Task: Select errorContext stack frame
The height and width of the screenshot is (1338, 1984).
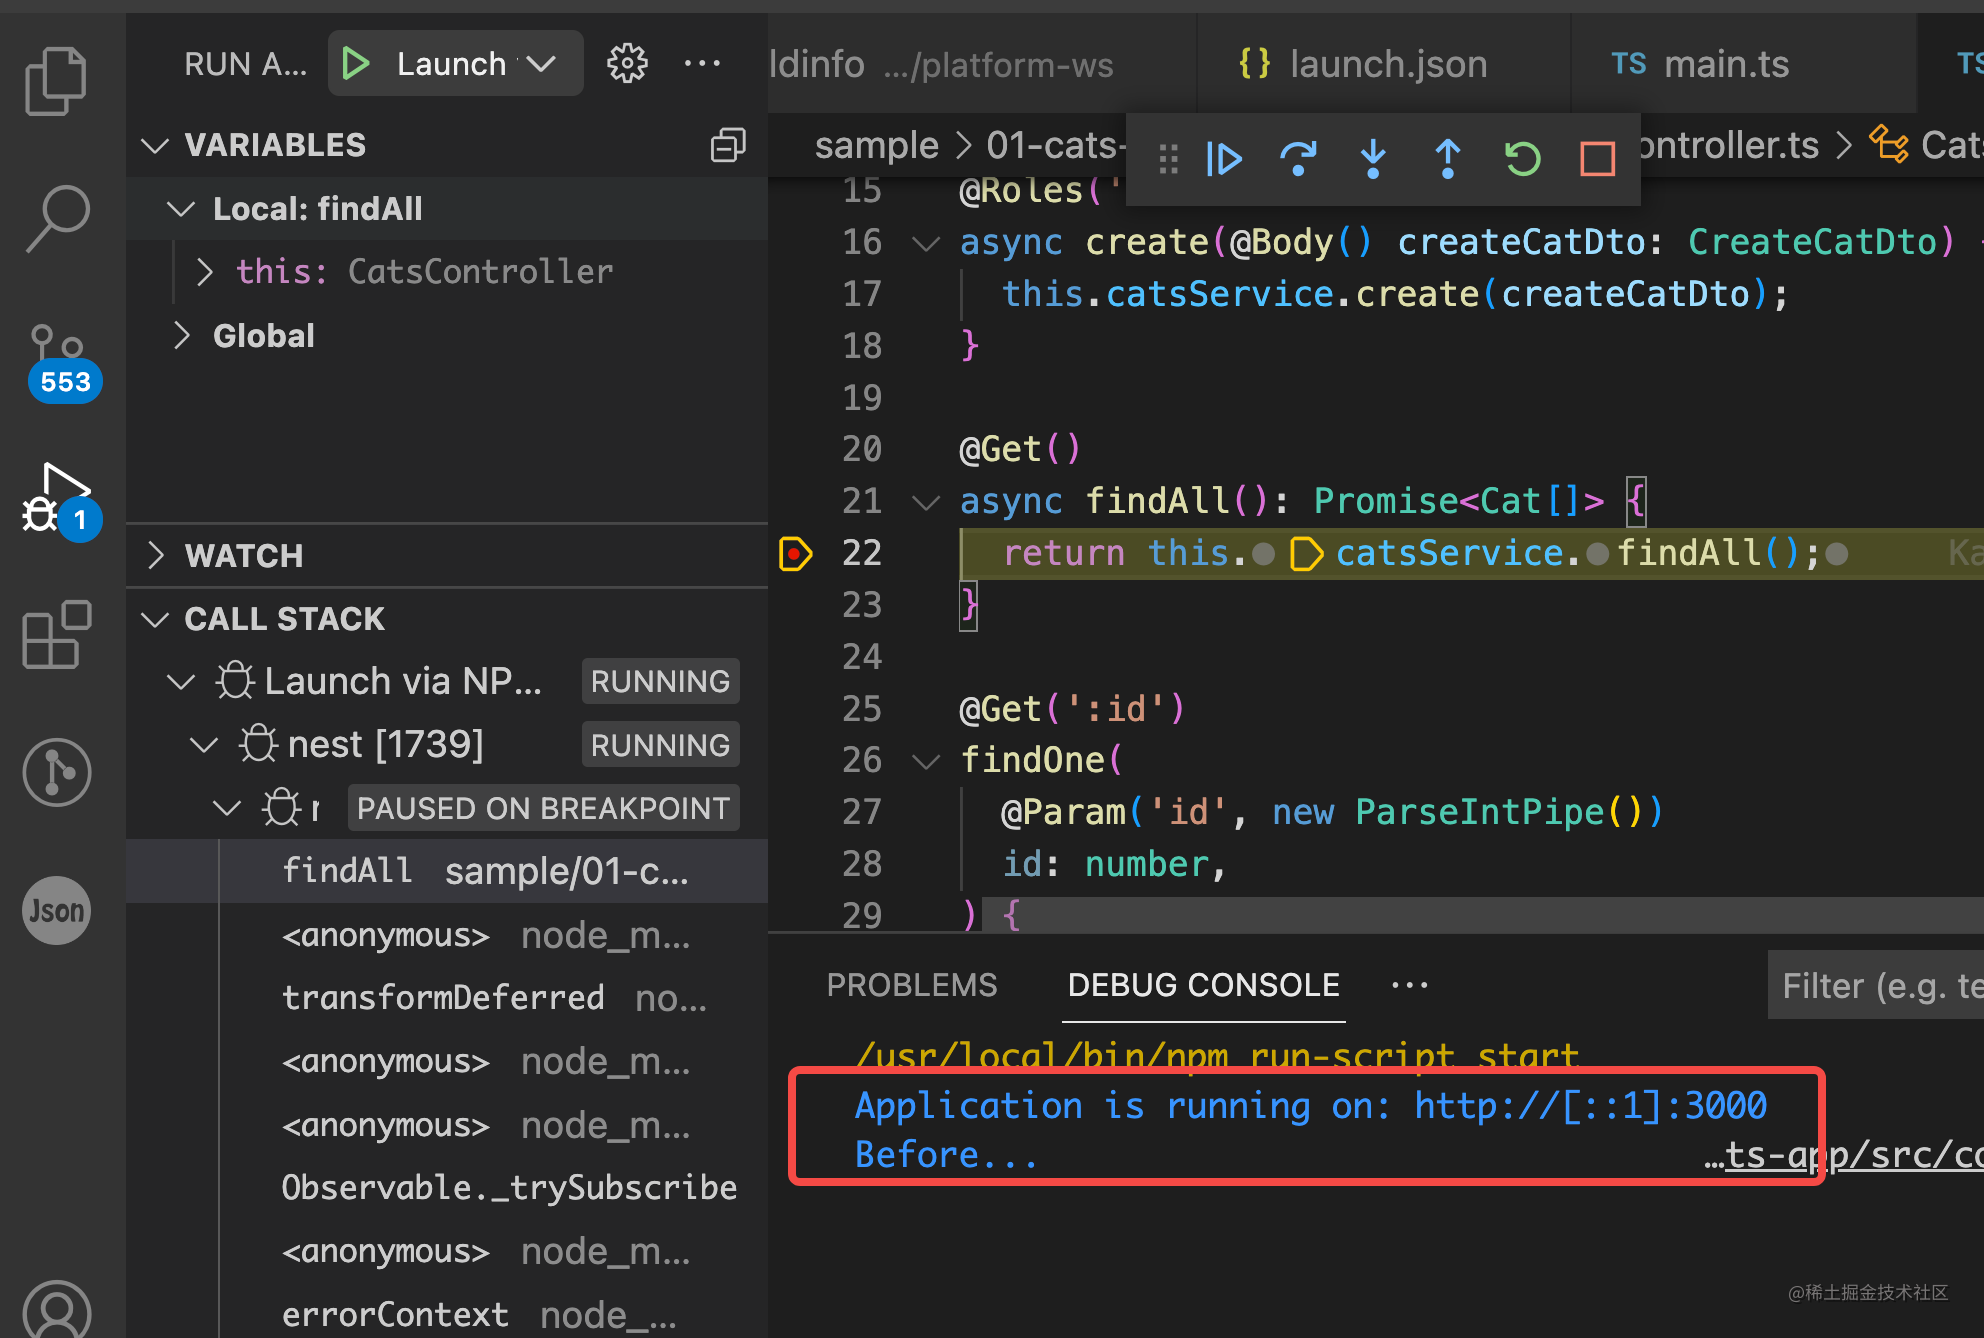Action: [x=447, y=1314]
